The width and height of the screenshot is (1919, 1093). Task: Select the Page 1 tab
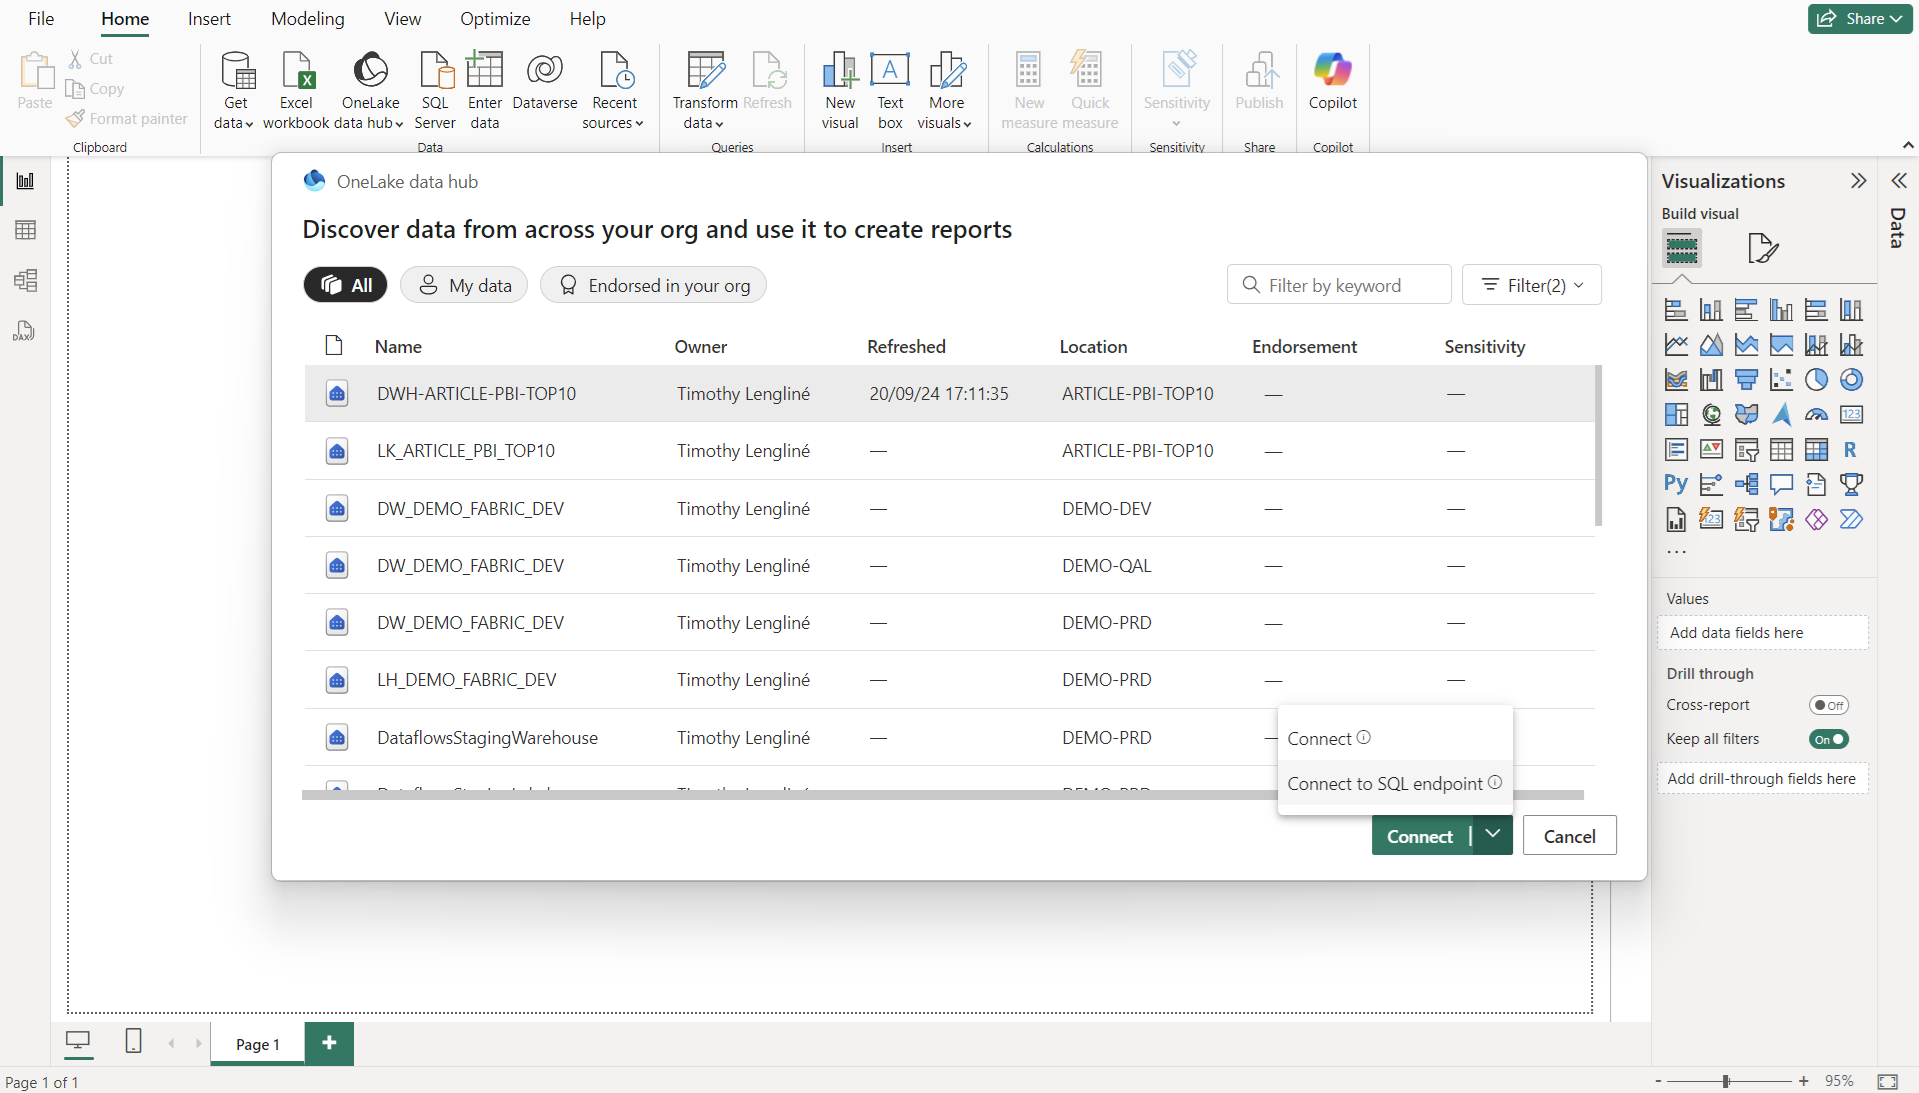[x=258, y=1044]
